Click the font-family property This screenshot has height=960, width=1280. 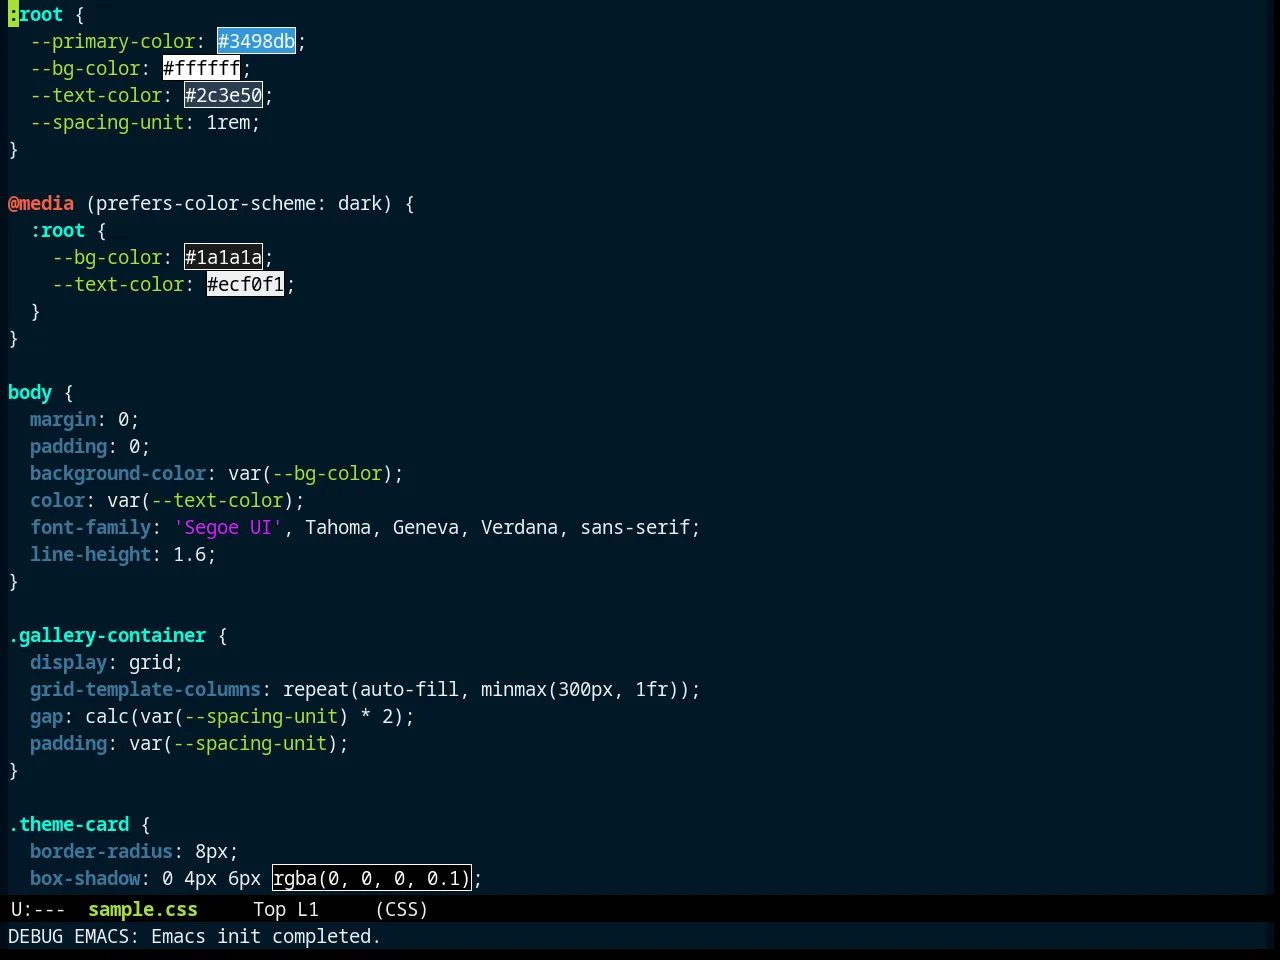click(x=91, y=527)
